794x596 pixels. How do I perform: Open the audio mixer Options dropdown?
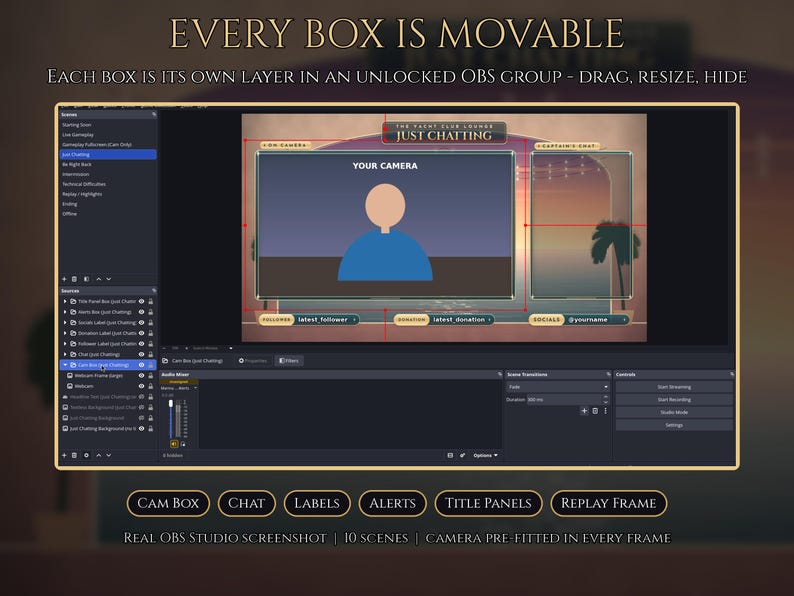(x=485, y=455)
